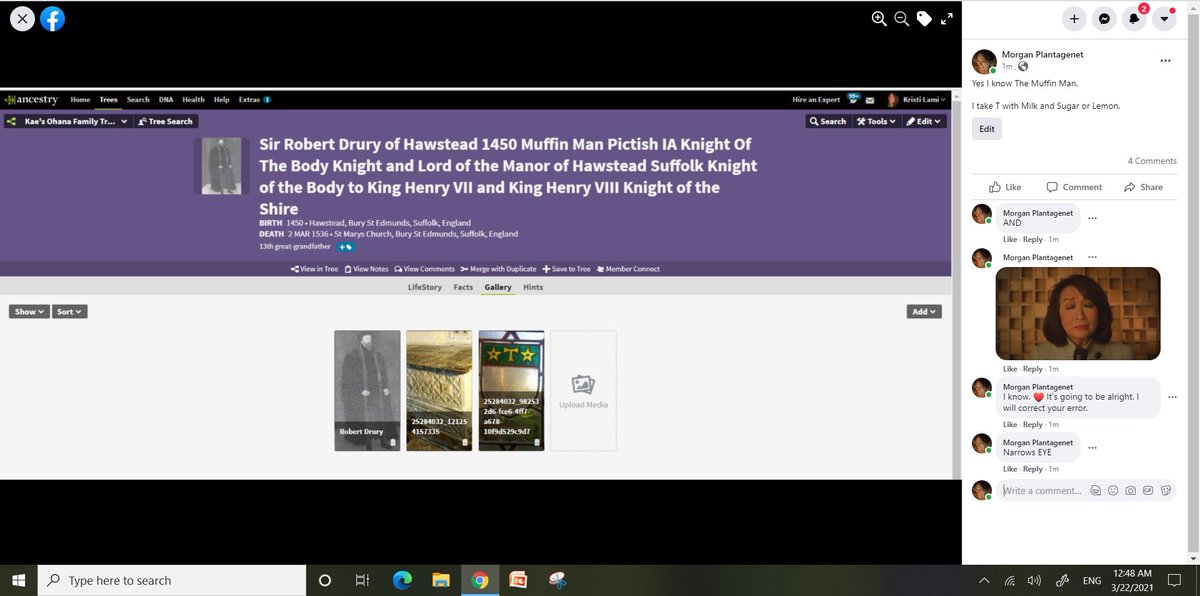
Task: Zoom in on the photo
Action: 879,18
